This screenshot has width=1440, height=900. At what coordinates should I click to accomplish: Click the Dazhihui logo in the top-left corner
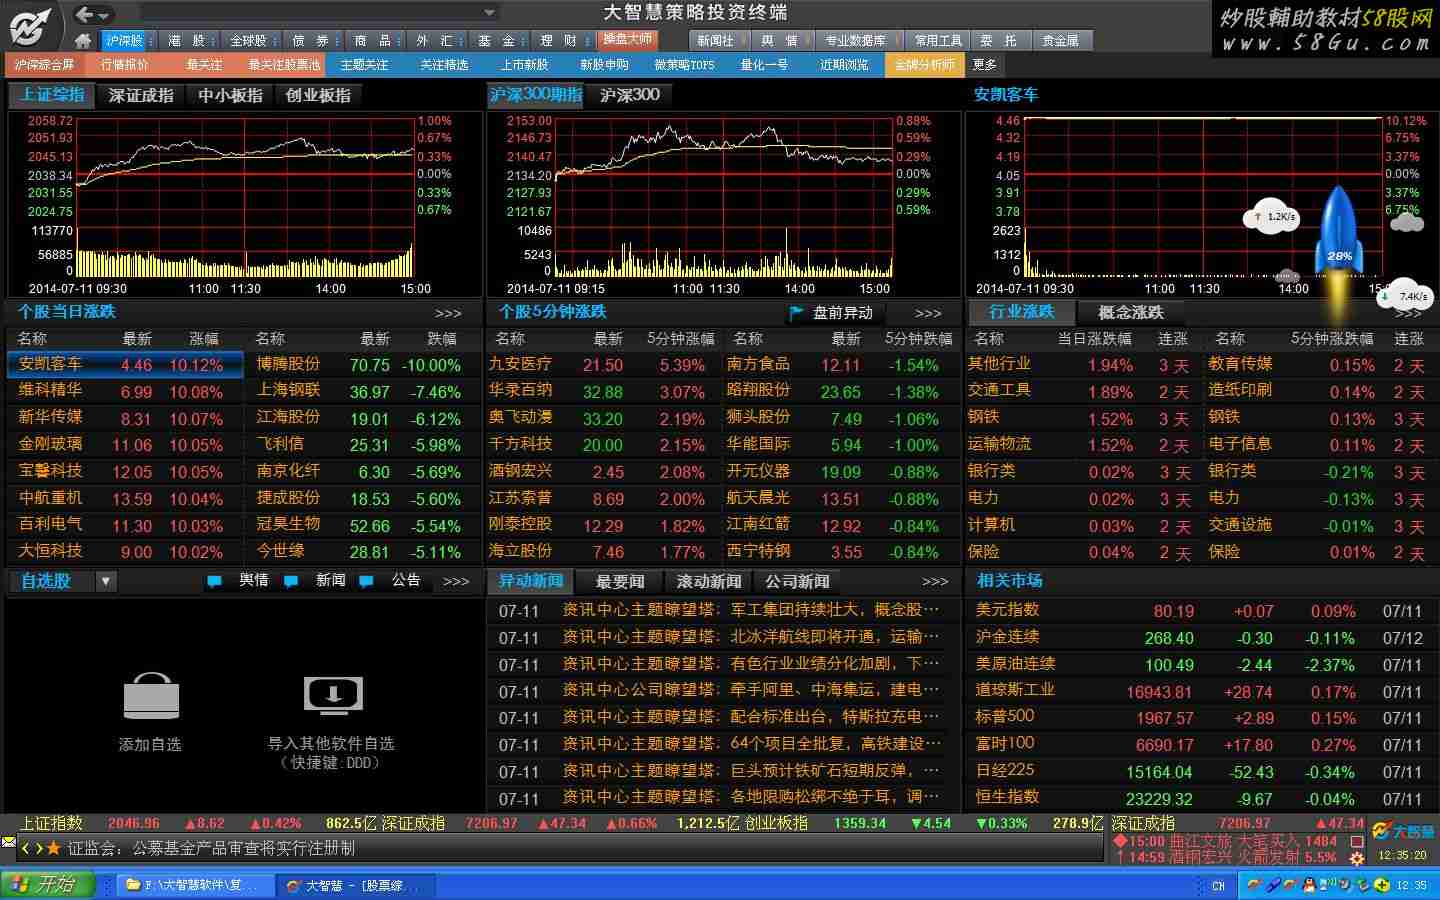(31, 26)
